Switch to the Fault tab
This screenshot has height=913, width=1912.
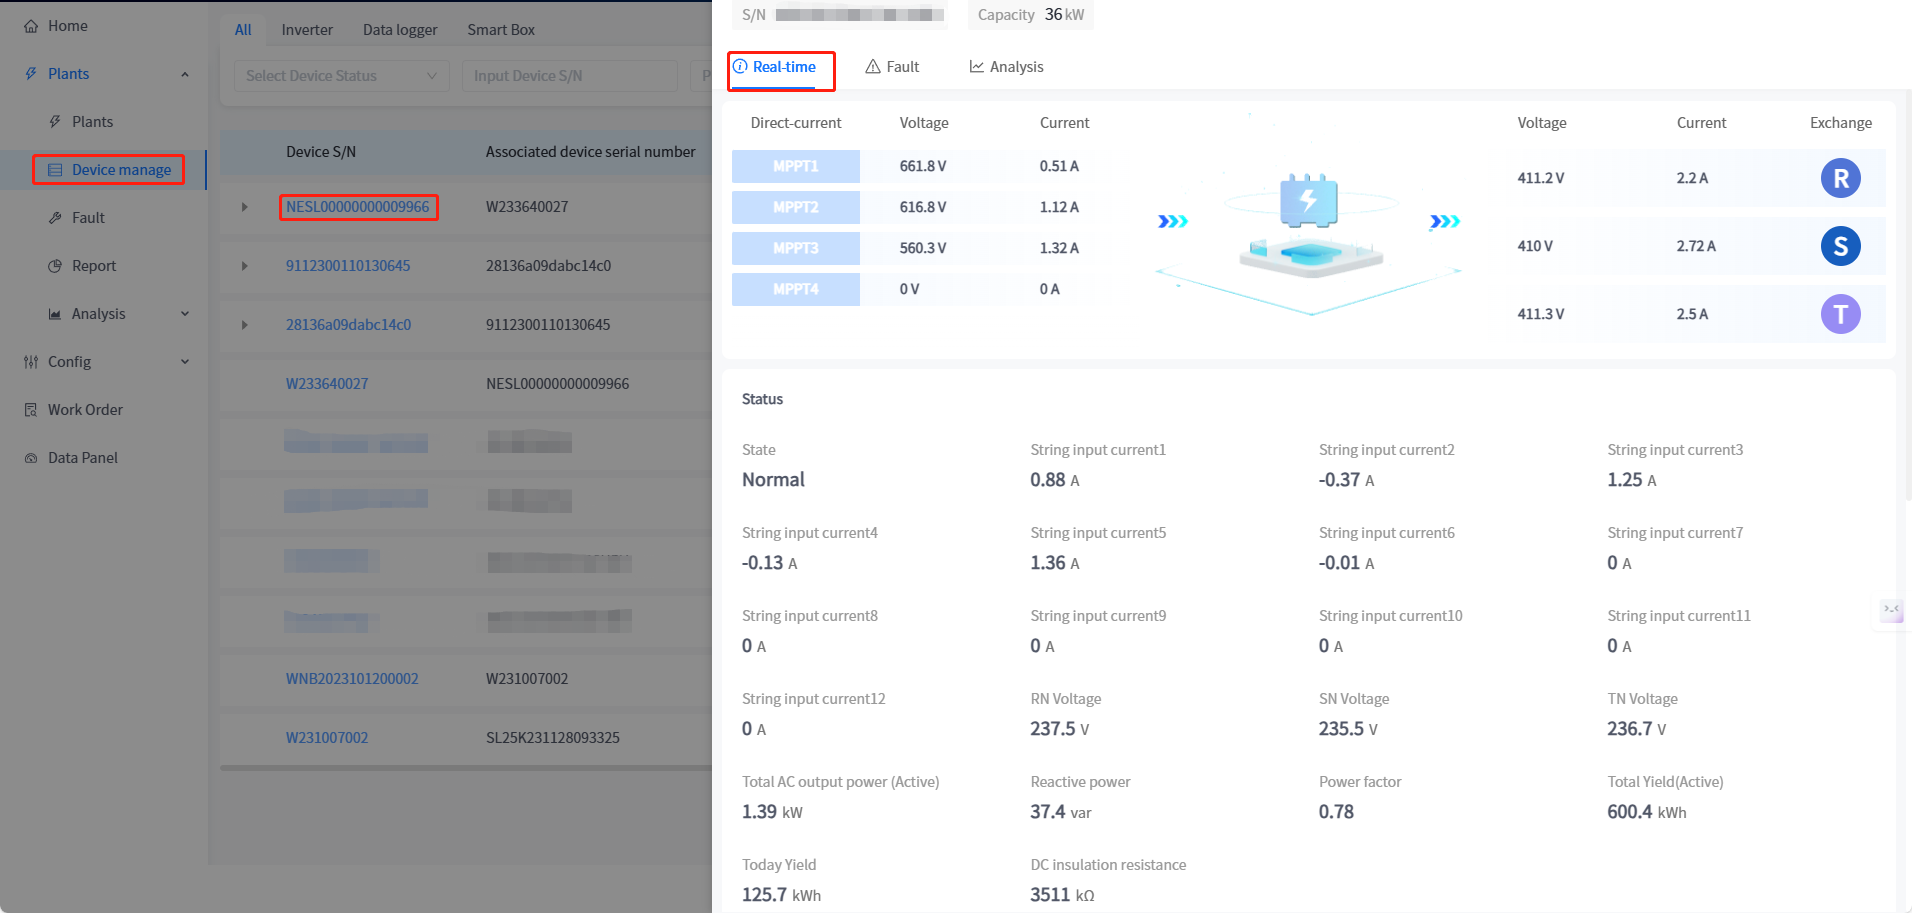pyautogui.click(x=892, y=67)
